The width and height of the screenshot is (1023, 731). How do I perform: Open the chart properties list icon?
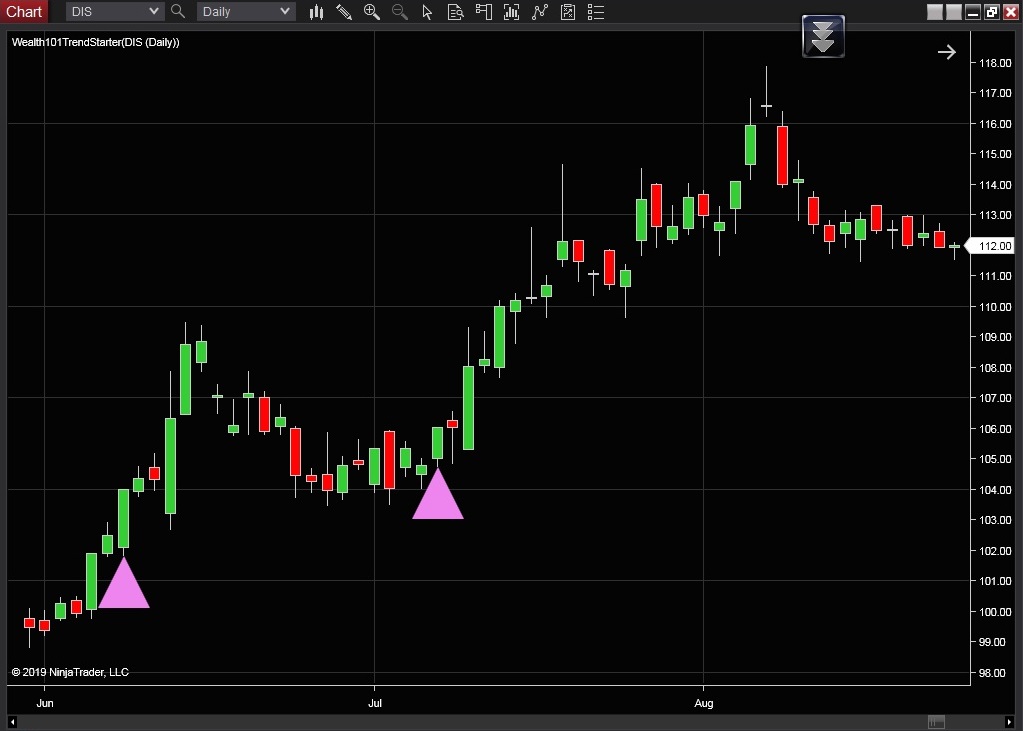pos(596,12)
